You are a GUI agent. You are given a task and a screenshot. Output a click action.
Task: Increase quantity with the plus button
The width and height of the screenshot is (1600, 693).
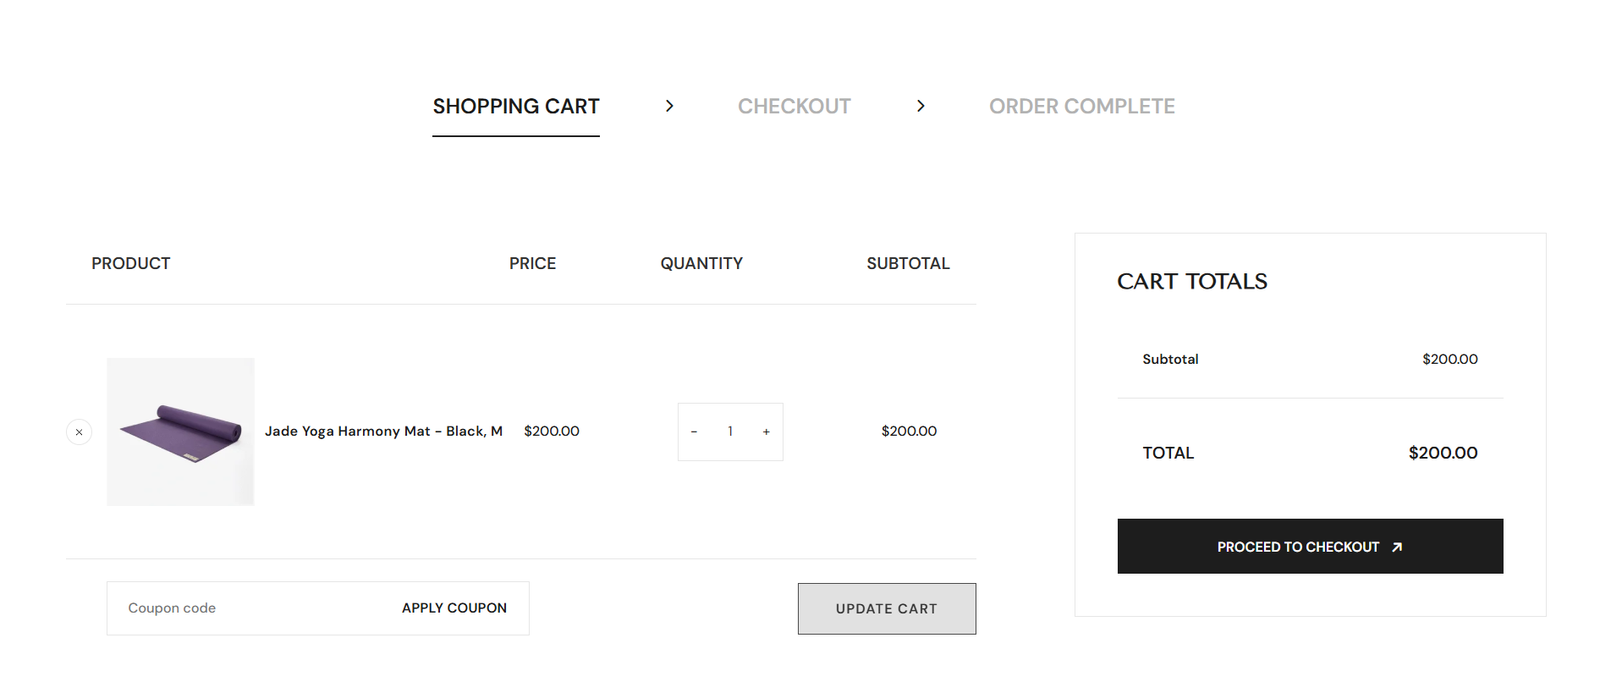pos(766,432)
